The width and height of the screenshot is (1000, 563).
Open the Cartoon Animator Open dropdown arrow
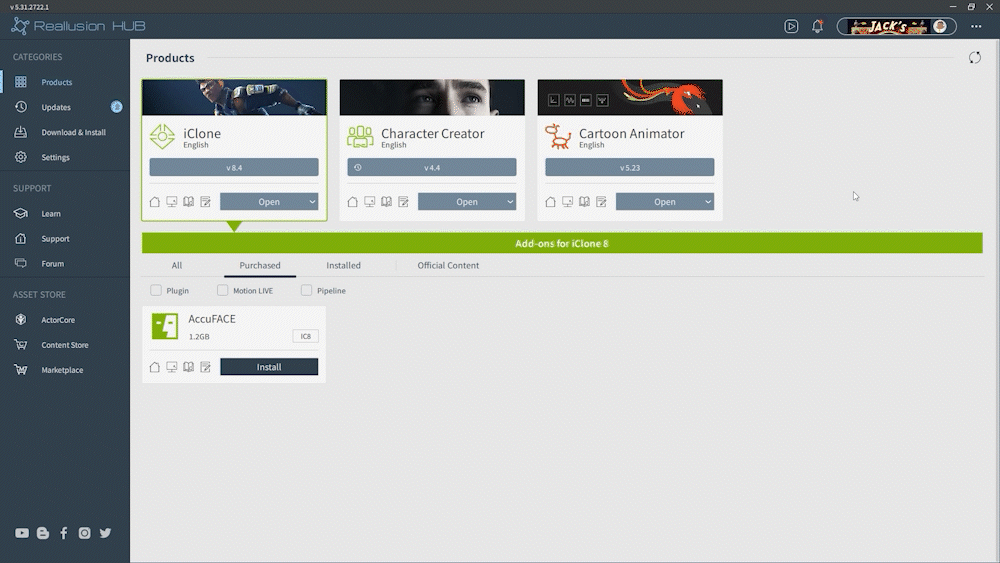click(x=708, y=202)
